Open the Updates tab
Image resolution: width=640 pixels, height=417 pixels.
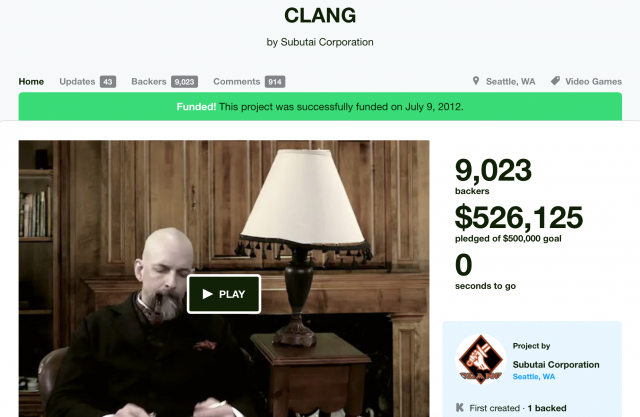77,82
